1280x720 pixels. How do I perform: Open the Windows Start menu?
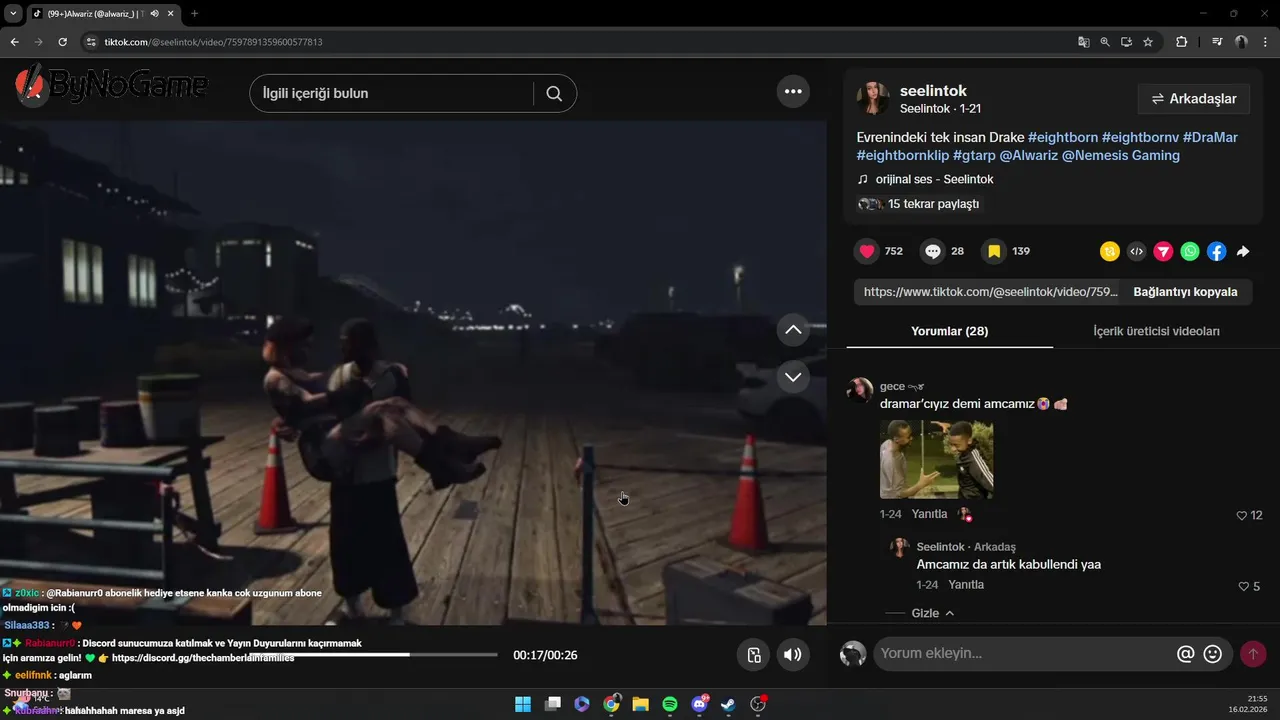tap(522, 704)
